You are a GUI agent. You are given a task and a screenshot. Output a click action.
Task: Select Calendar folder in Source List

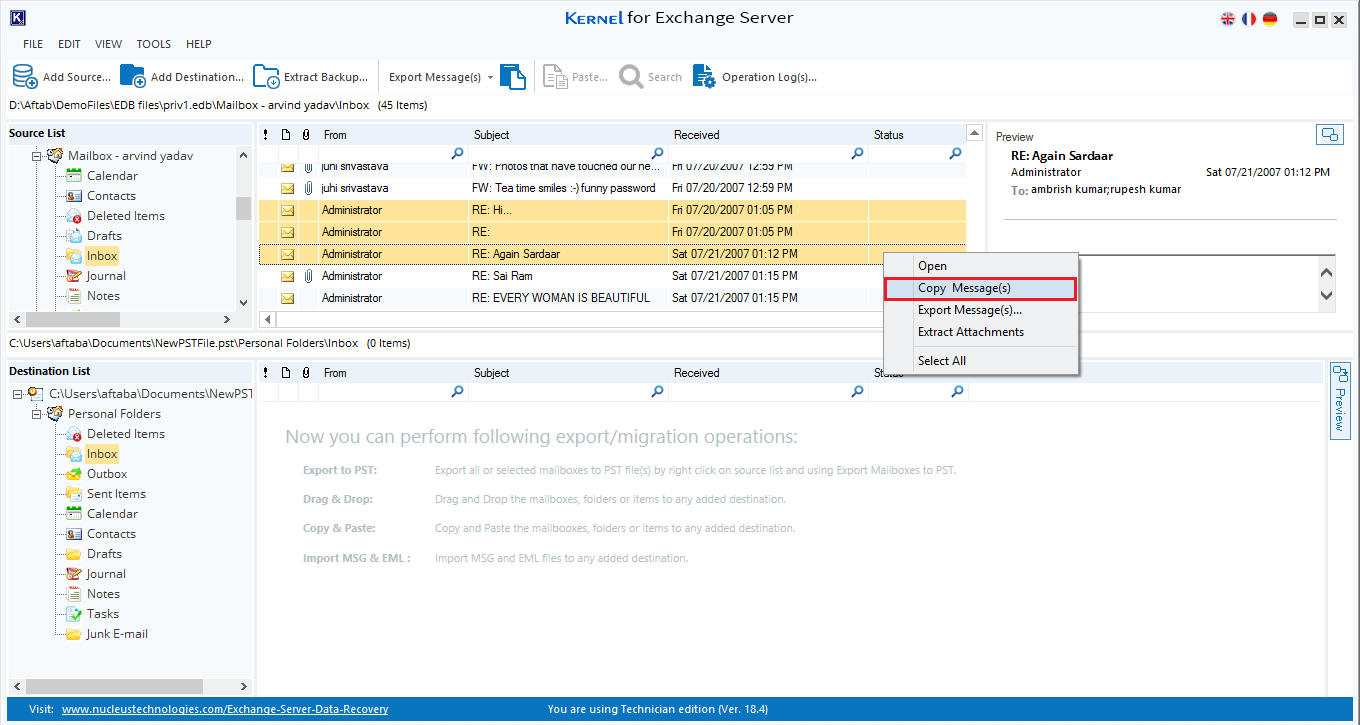112,176
